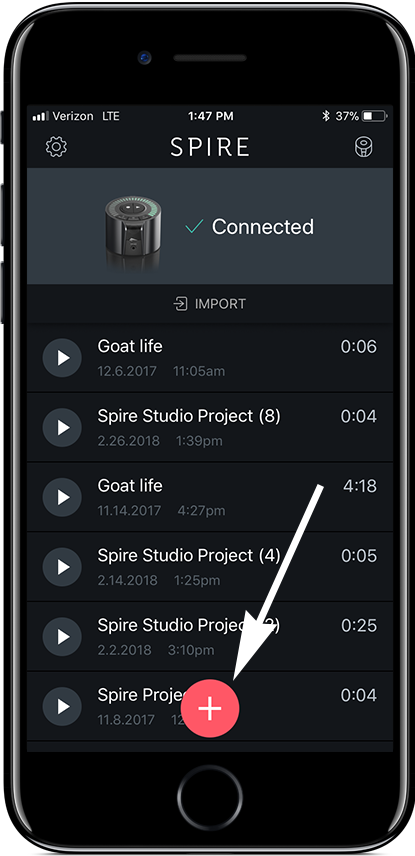415x856 pixels.
Task: Play Spire Studio Project (8)
Action: [x=62, y=428]
